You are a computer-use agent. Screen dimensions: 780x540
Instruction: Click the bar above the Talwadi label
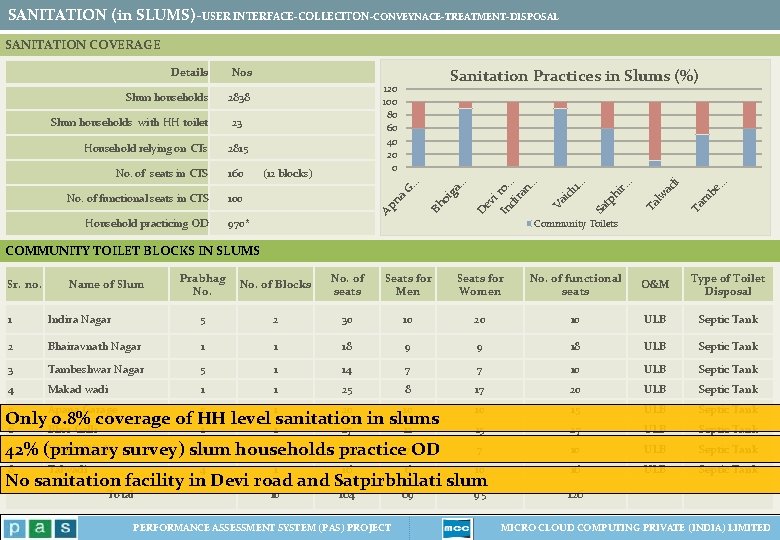coord(655,134)
